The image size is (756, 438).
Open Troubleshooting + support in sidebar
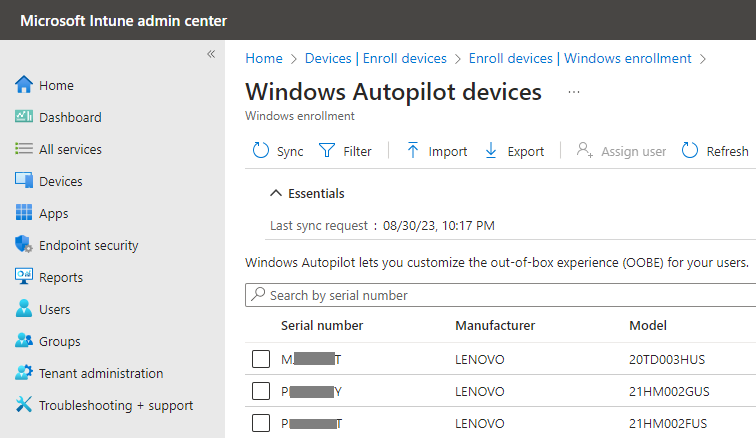[x=116, y=405]
